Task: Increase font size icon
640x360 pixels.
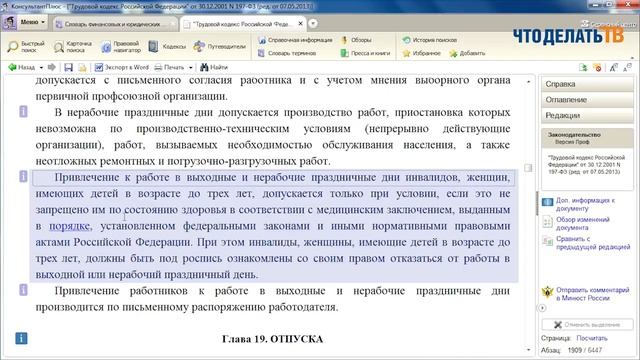Action: coord(613,68)
